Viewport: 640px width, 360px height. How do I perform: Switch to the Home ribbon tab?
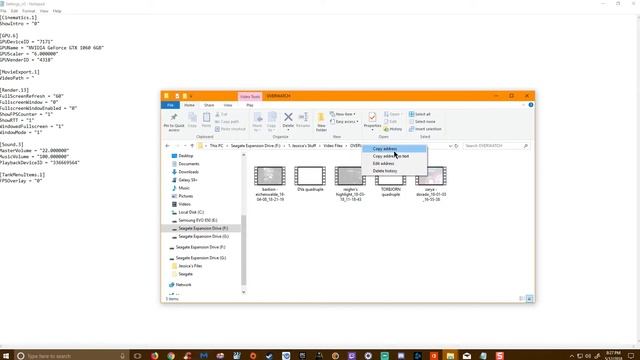tap(189, 105)
